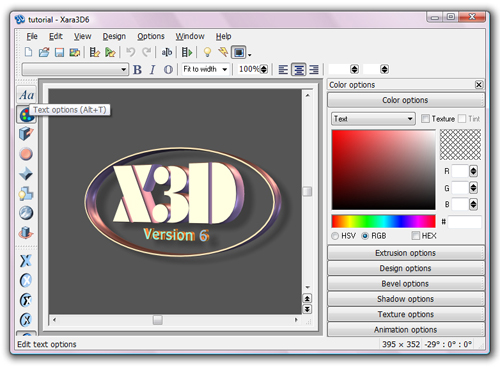The height and width of the screenshot is (367, 500).
Task: Toggle Outline text formatting
Action: 168,69
